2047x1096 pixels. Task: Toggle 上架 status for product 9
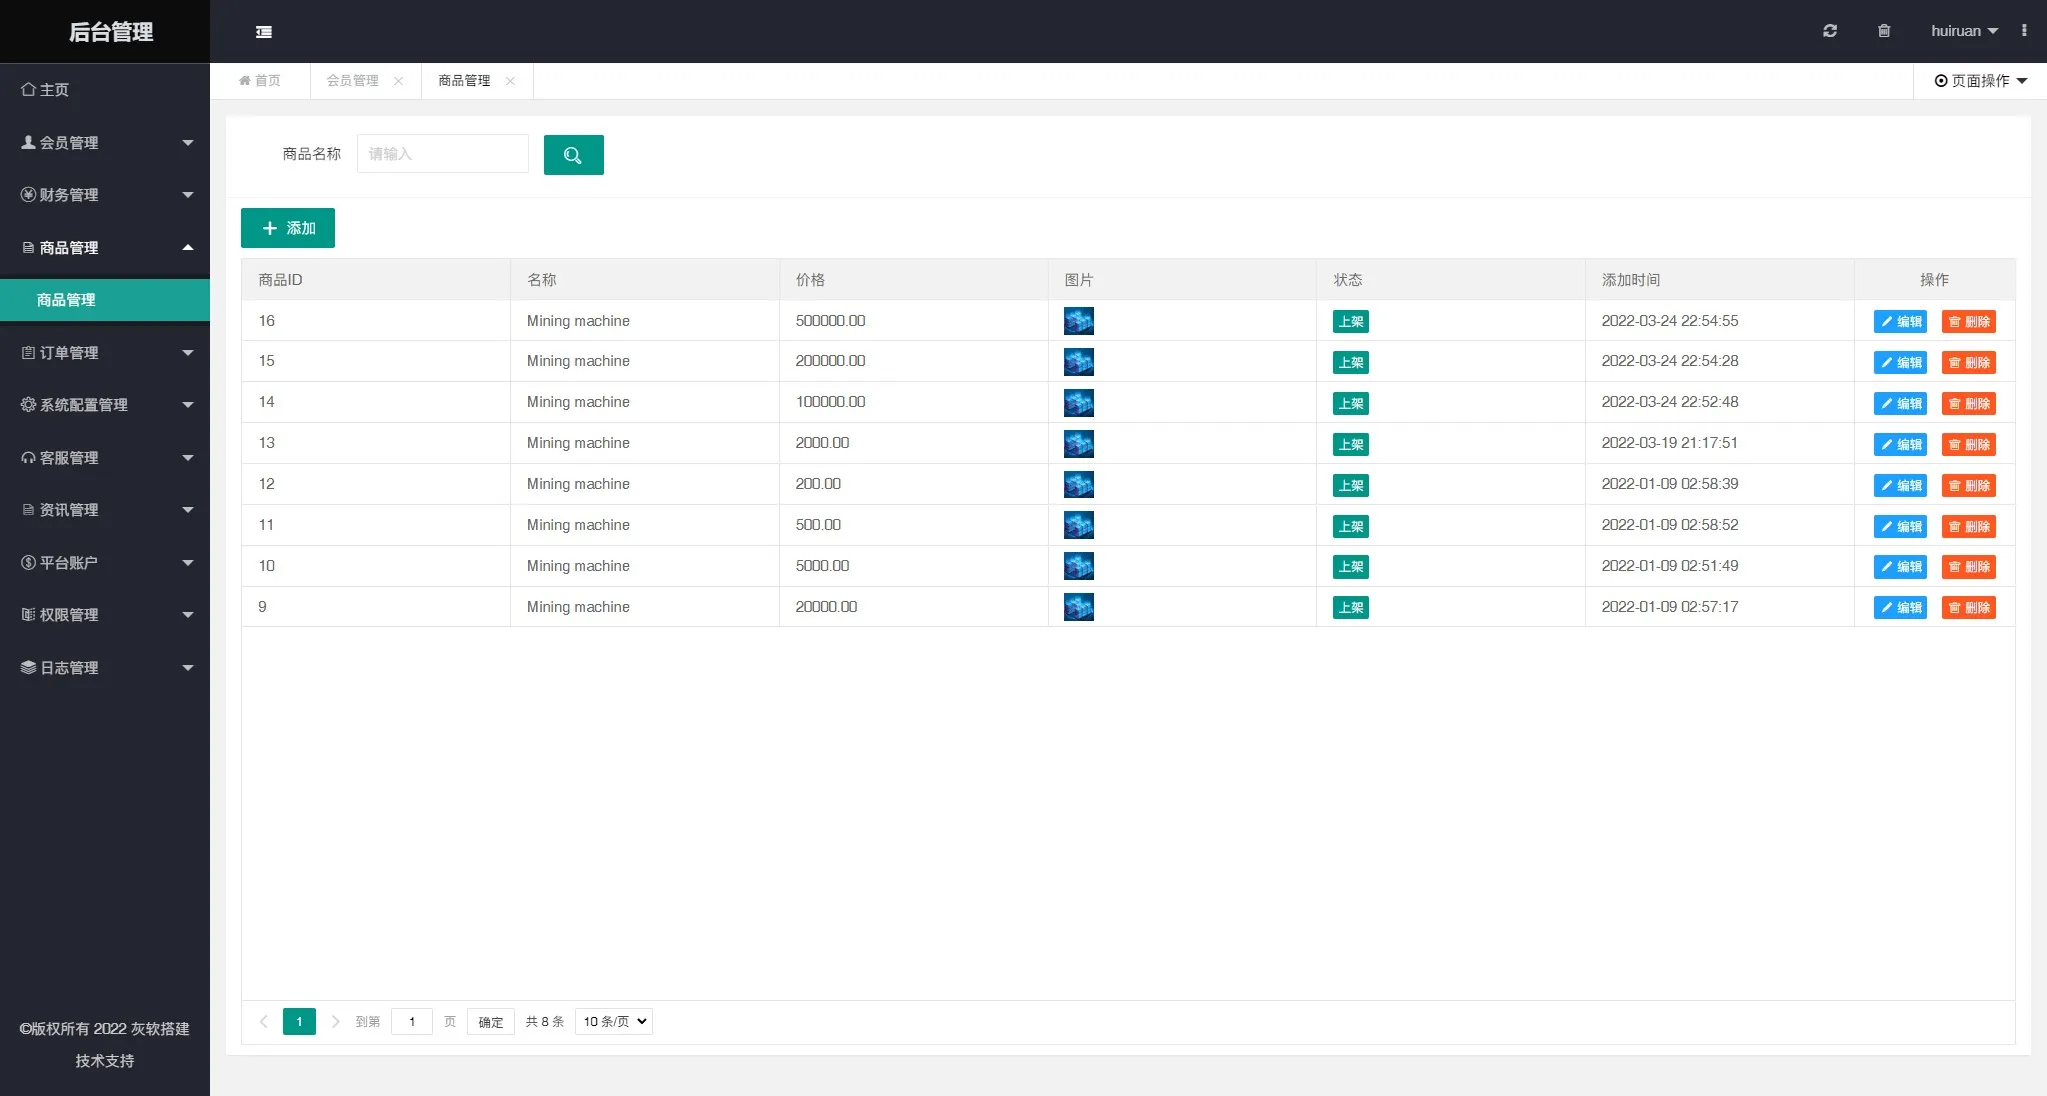click(1350, 608)
